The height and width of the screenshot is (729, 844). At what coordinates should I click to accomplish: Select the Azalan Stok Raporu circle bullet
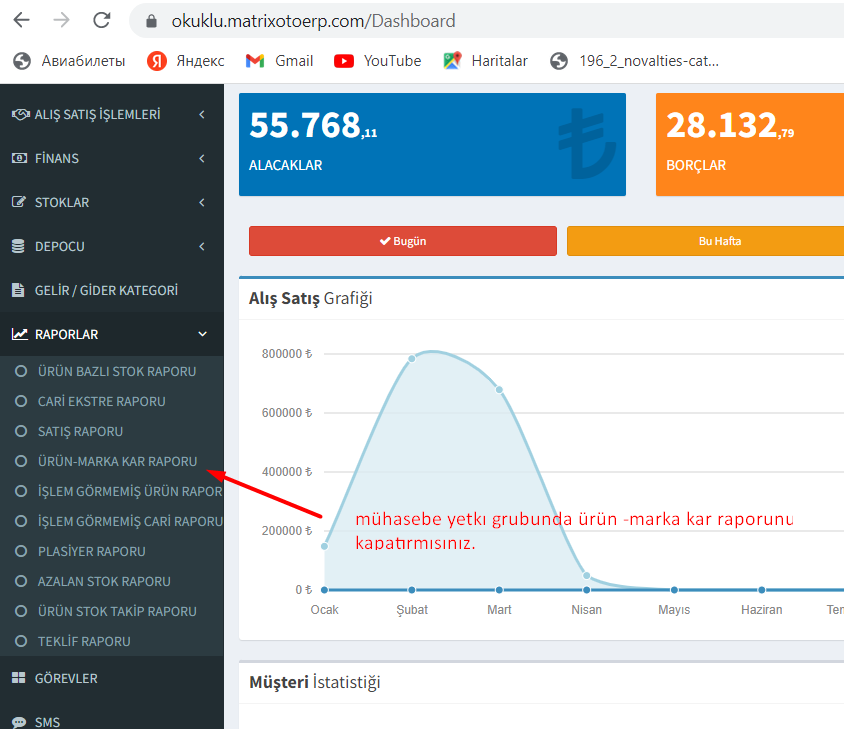21,581
